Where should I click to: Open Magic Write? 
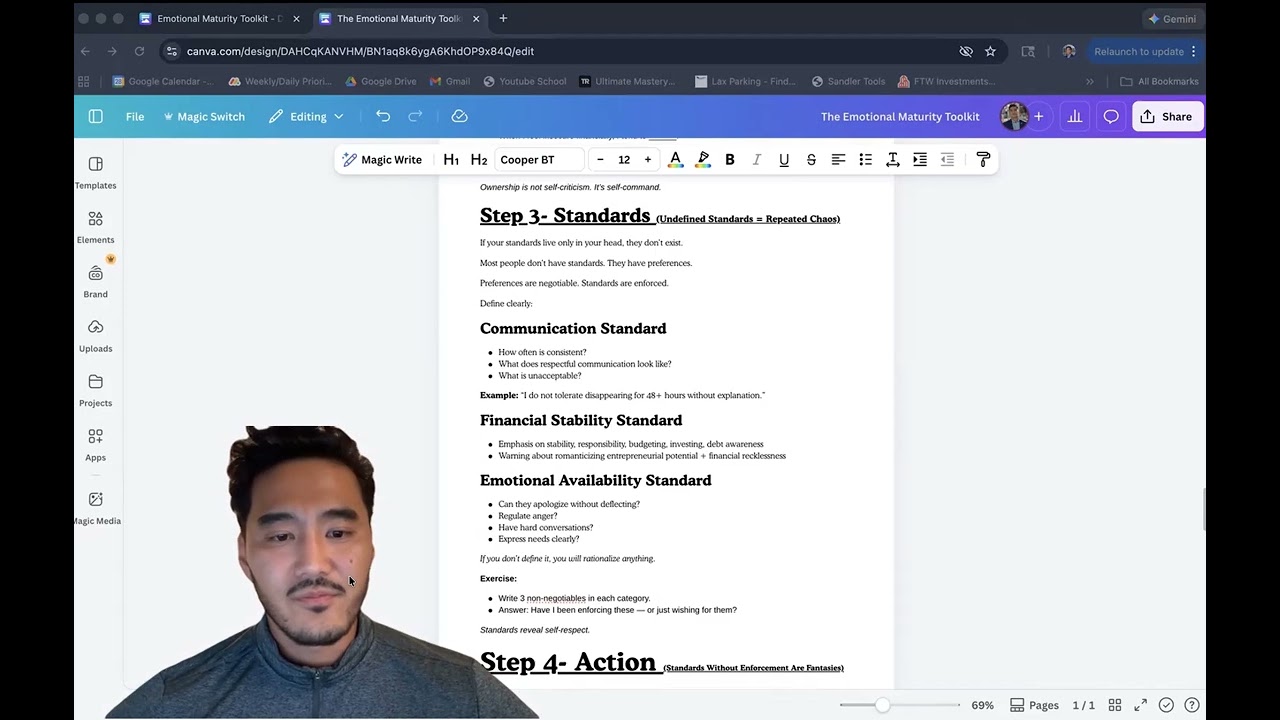[382, 160]
